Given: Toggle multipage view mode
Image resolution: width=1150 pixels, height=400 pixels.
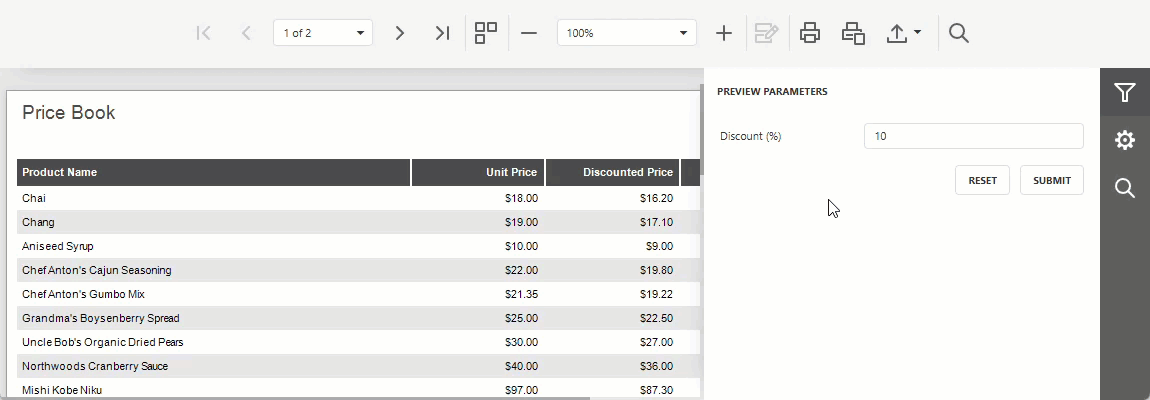Looking at the screenshot, I should pyautogui.click(x=486, y=33).
